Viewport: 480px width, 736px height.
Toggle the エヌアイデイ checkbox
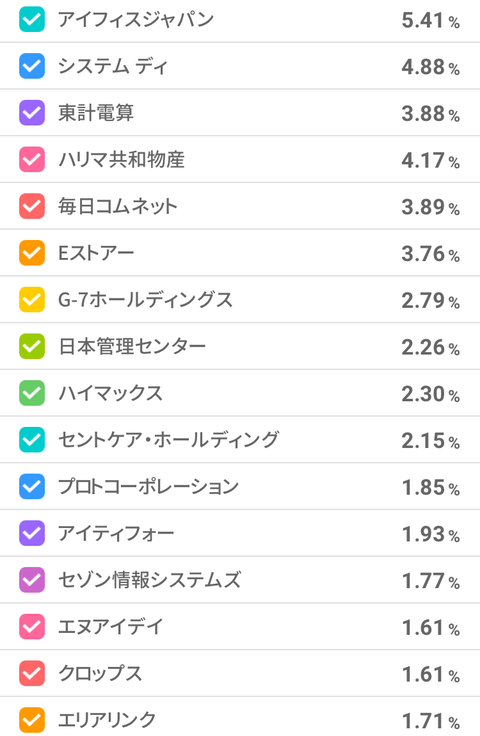click(32, 627)
